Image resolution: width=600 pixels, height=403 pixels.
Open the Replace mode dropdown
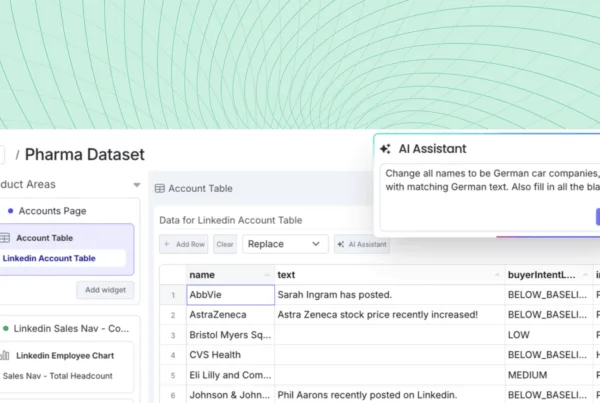[x=285, y=244]
